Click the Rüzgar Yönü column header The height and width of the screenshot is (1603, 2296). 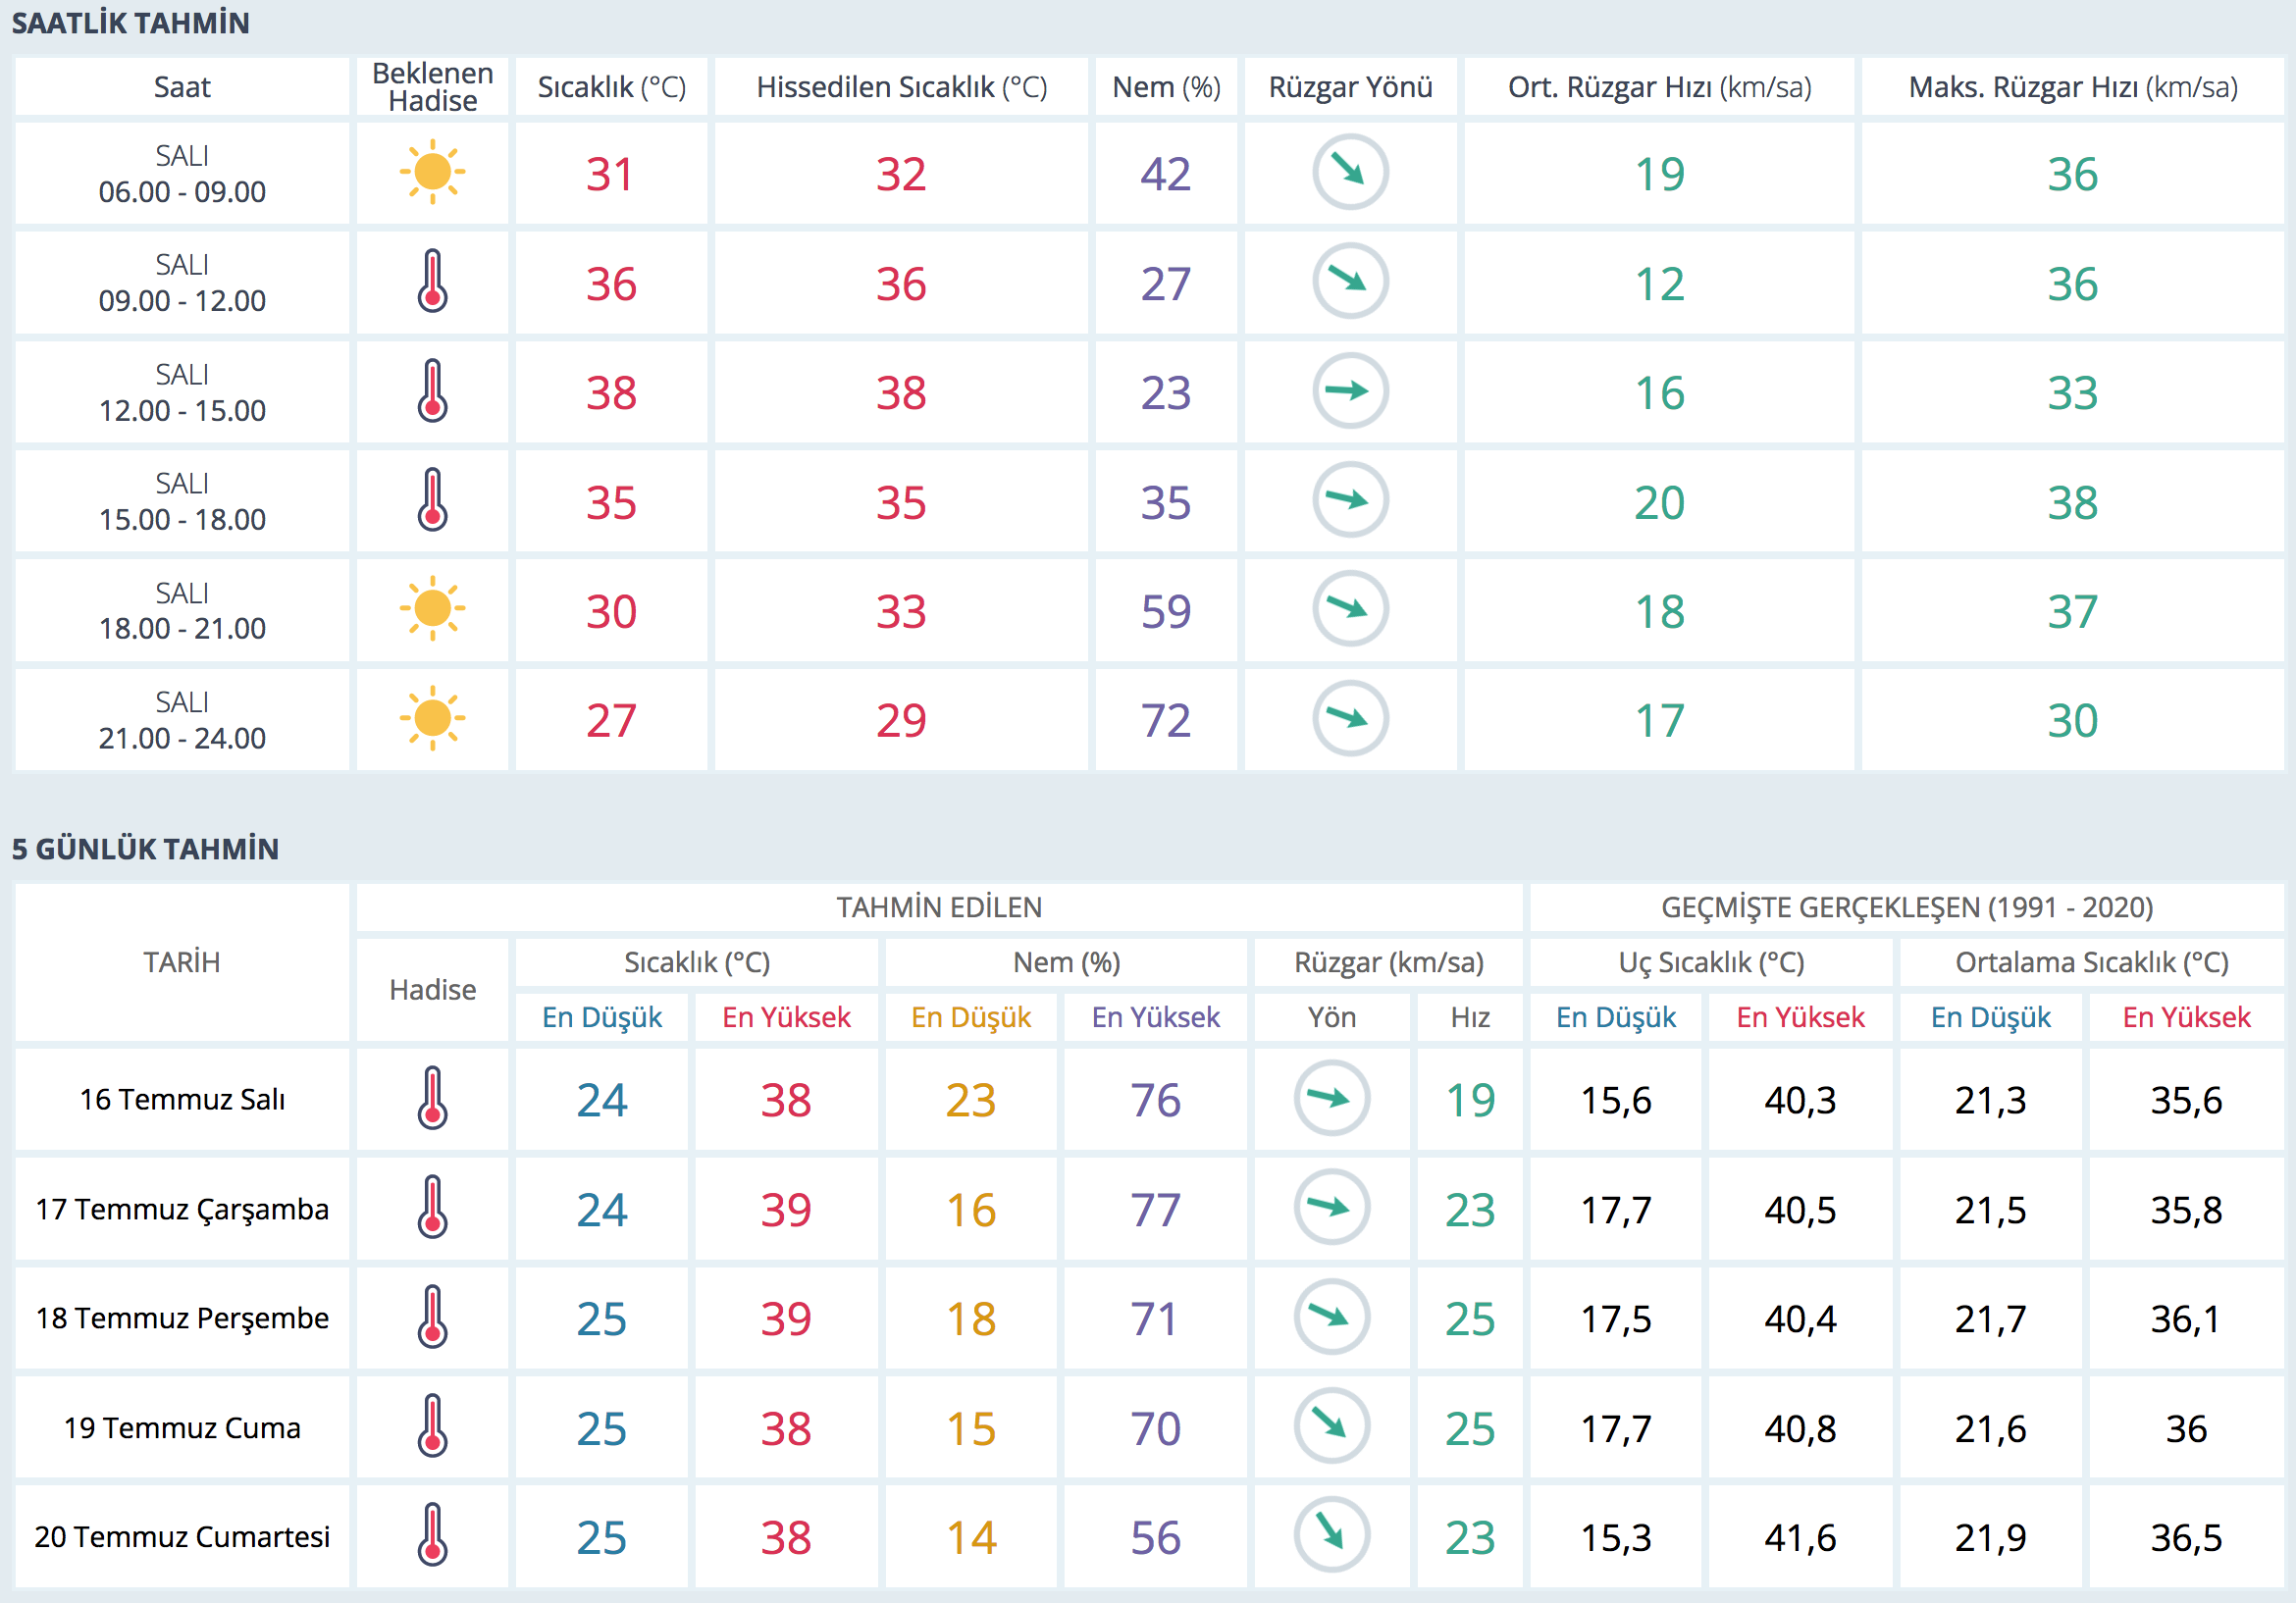[1350, 87]
